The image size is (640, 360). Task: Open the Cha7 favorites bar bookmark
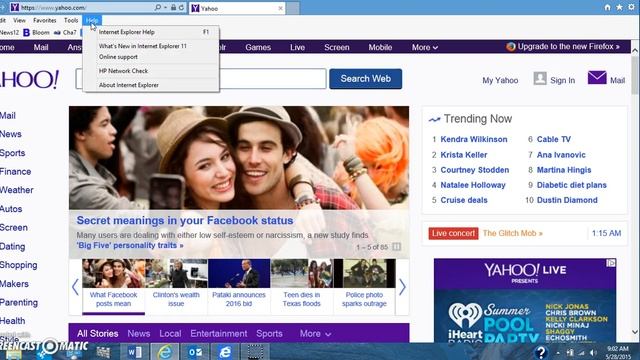[x=65, y=33]
